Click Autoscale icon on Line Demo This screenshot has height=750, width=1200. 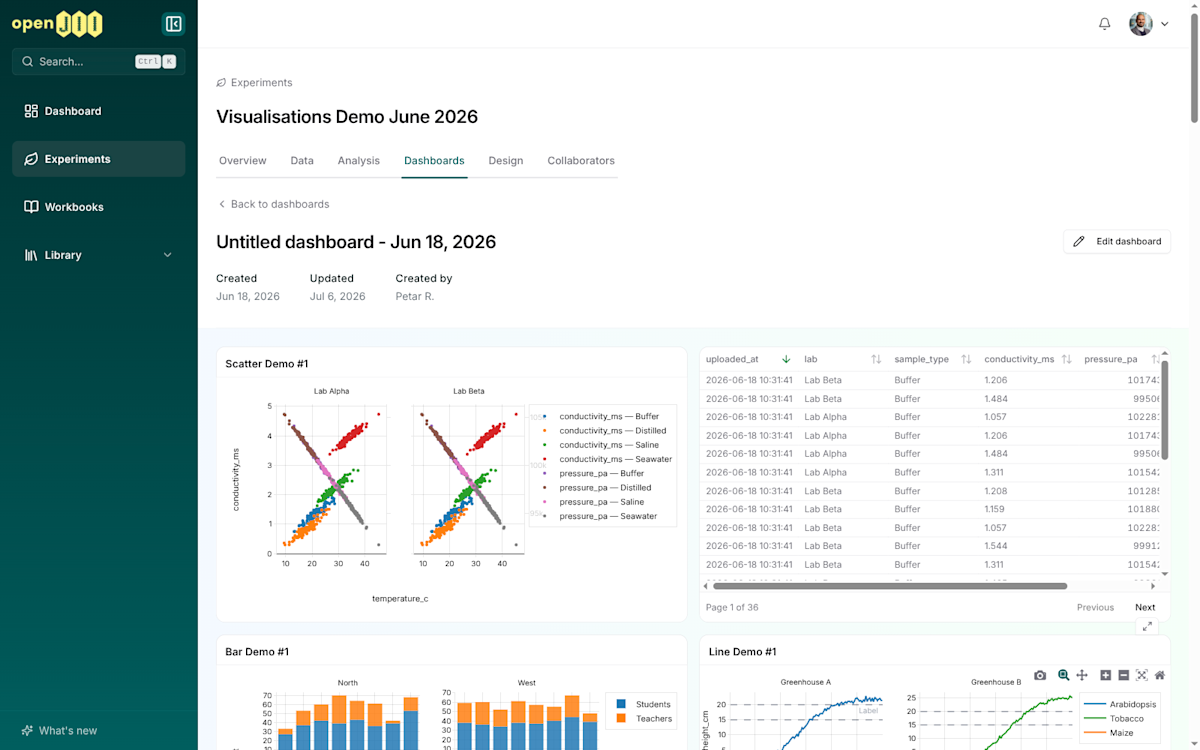point(1142,676)
